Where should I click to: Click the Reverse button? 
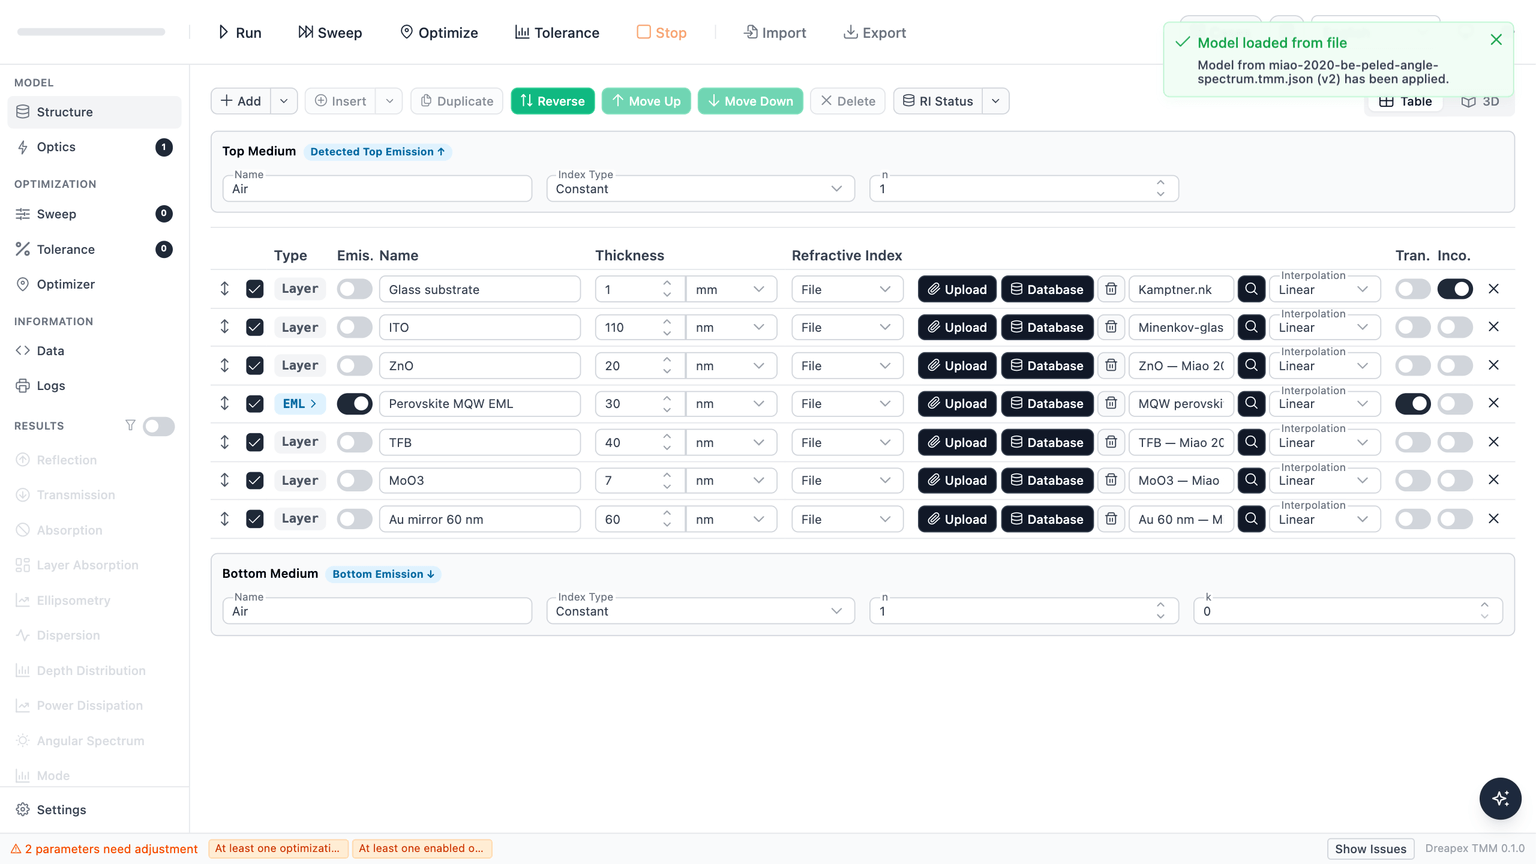(x=553, y=101)
